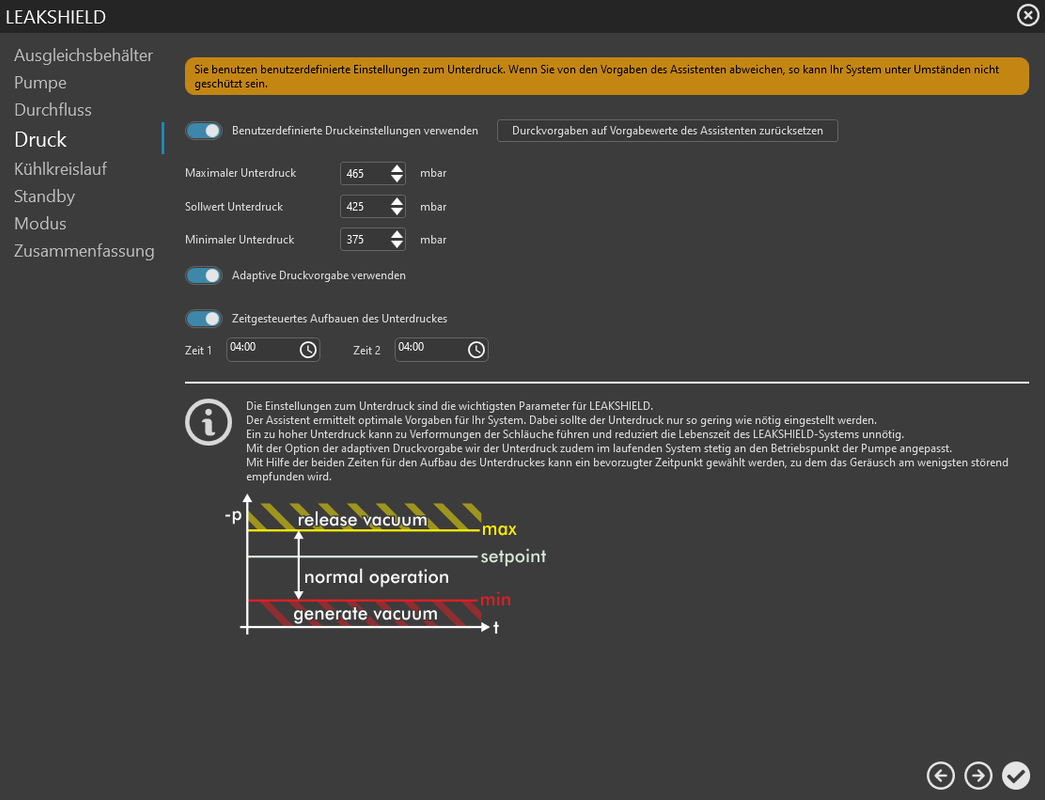Screen dimensions: 1045x800
Task: Go to the Standby page
Action: [44, 197]
